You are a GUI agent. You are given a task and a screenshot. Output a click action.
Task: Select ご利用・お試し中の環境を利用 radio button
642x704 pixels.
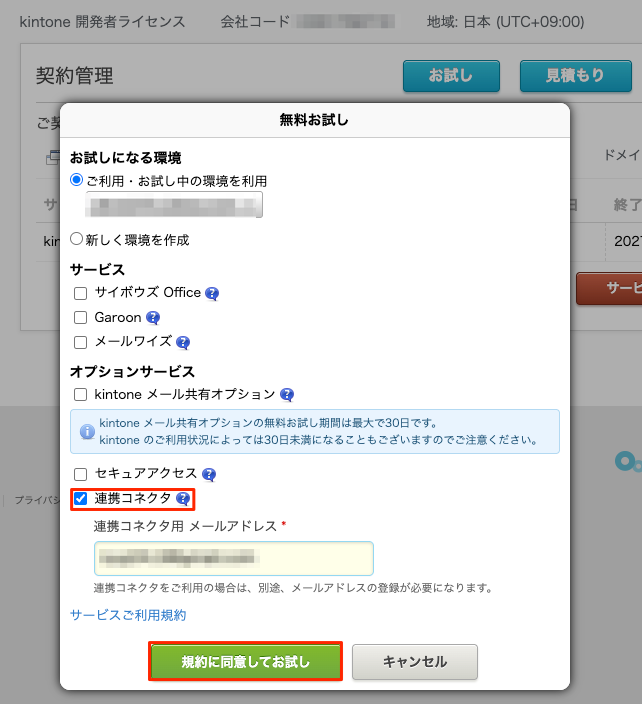coord(77,180)
